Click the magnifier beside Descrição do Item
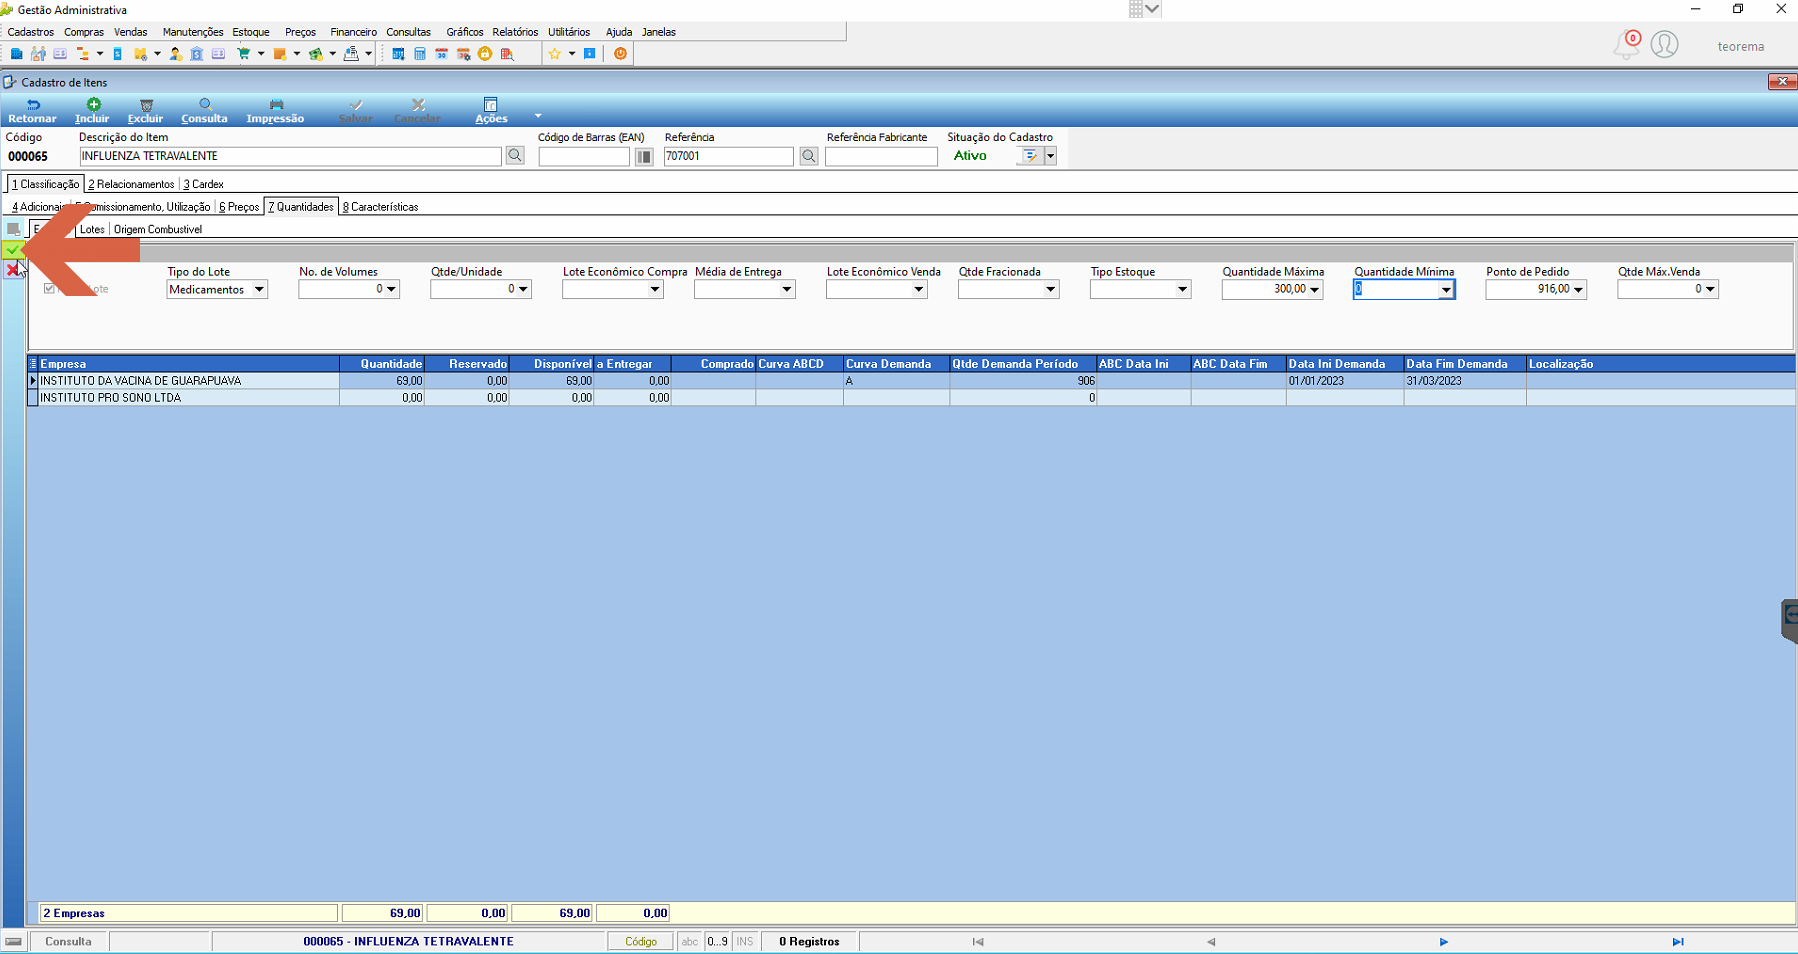The width and height of the screenshot is (1798, 954). [515, 156]
